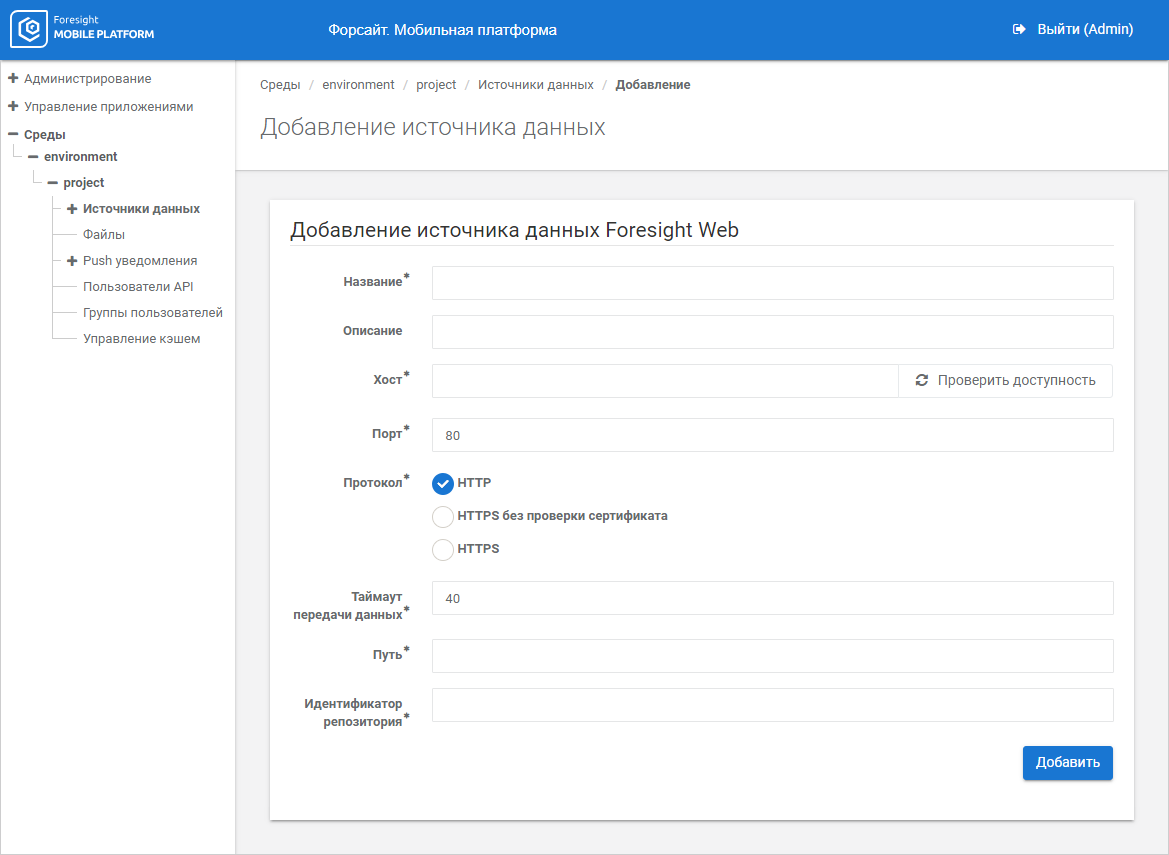Image resolution: width=1169 pixels, height=855 pixels.
Task: Focus the Порт field with value 80
Action: (772, 435)
